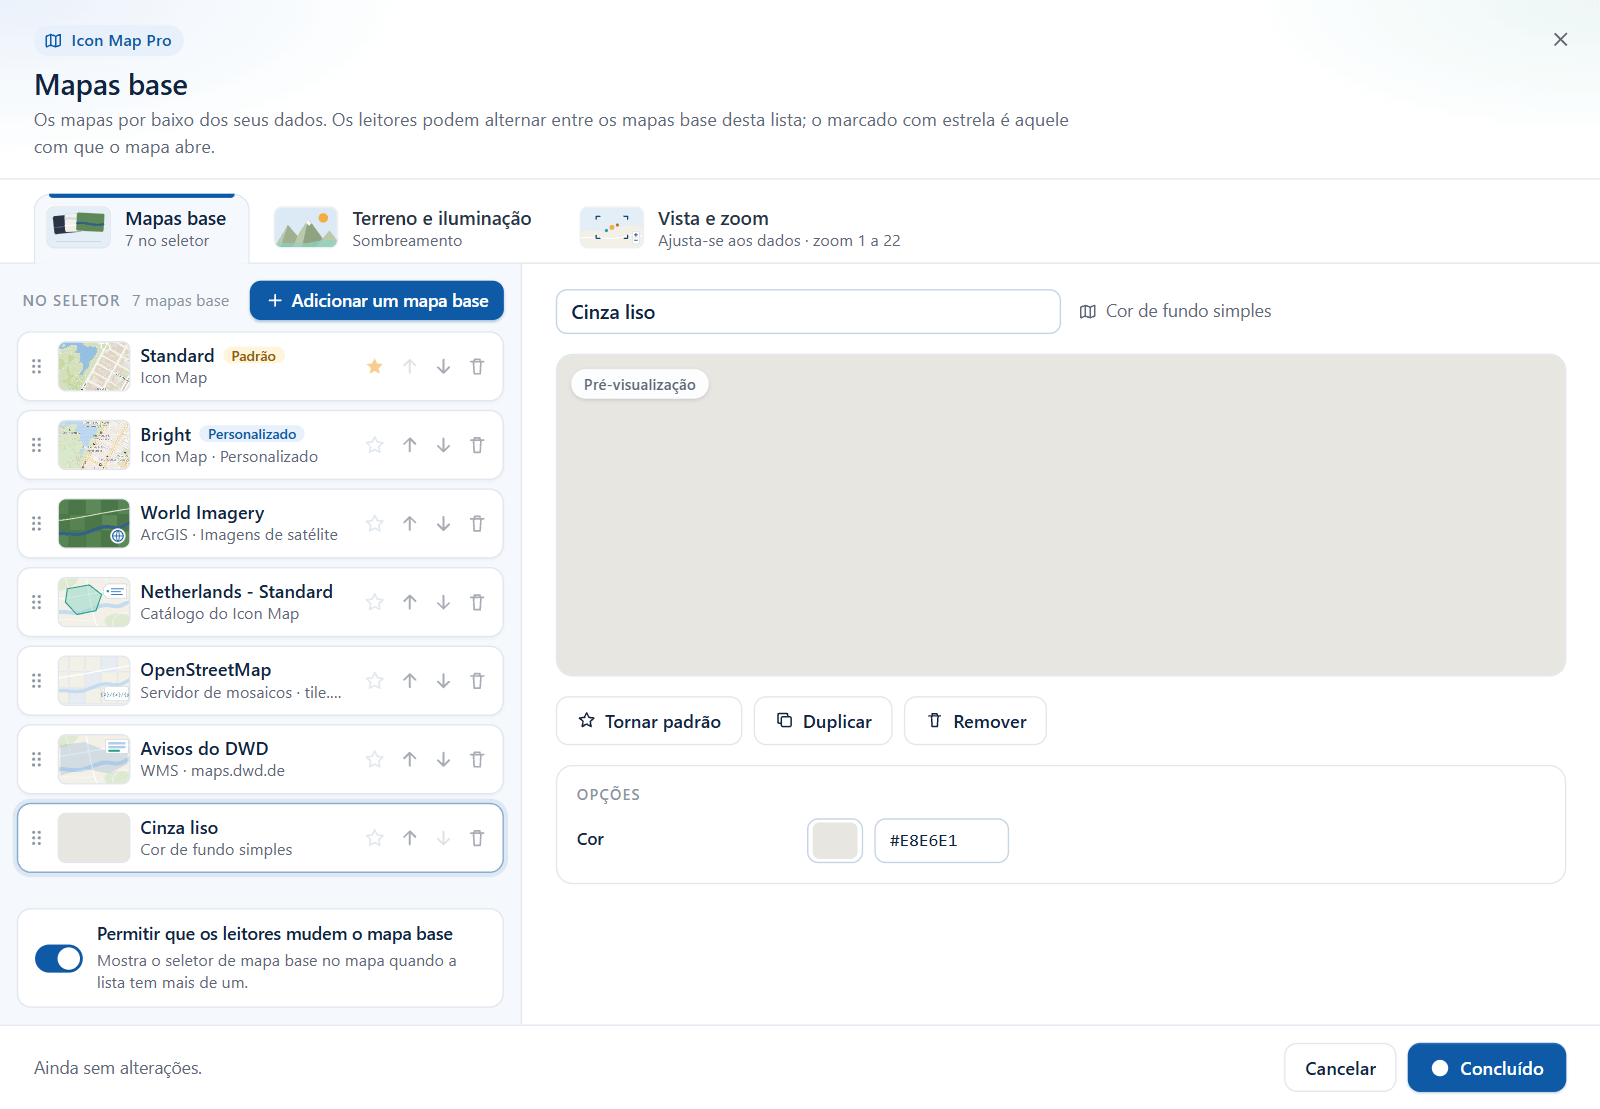Screen dimensions: 1600x1109
Task: Click the Remover button
Action: coord(975,721)
